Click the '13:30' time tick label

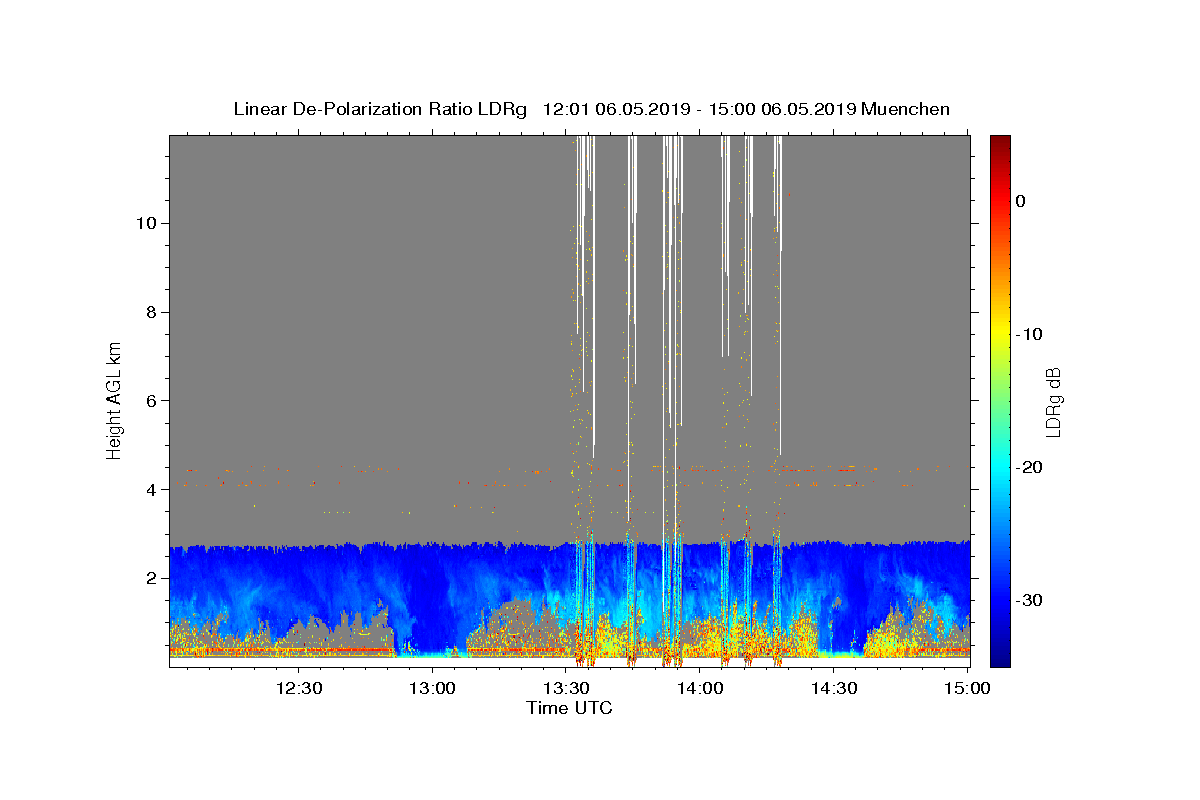point(566,688)
